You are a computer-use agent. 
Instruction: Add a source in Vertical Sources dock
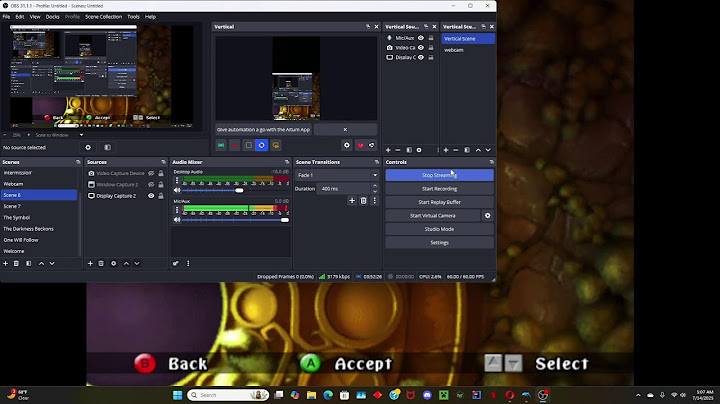(x=388, y=150)
